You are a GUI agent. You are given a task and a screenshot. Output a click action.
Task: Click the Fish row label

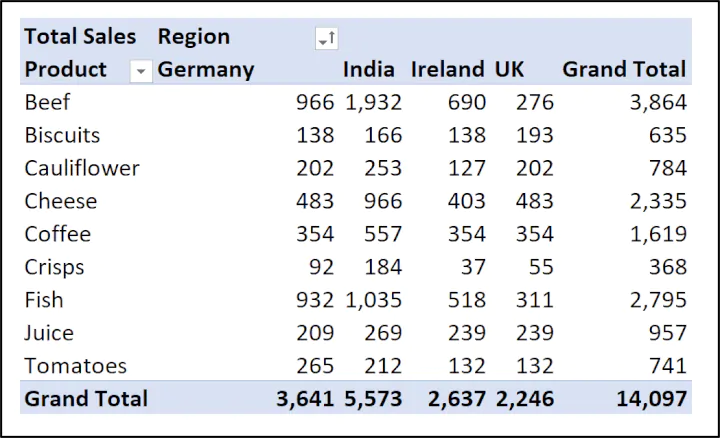click(44, 300)
